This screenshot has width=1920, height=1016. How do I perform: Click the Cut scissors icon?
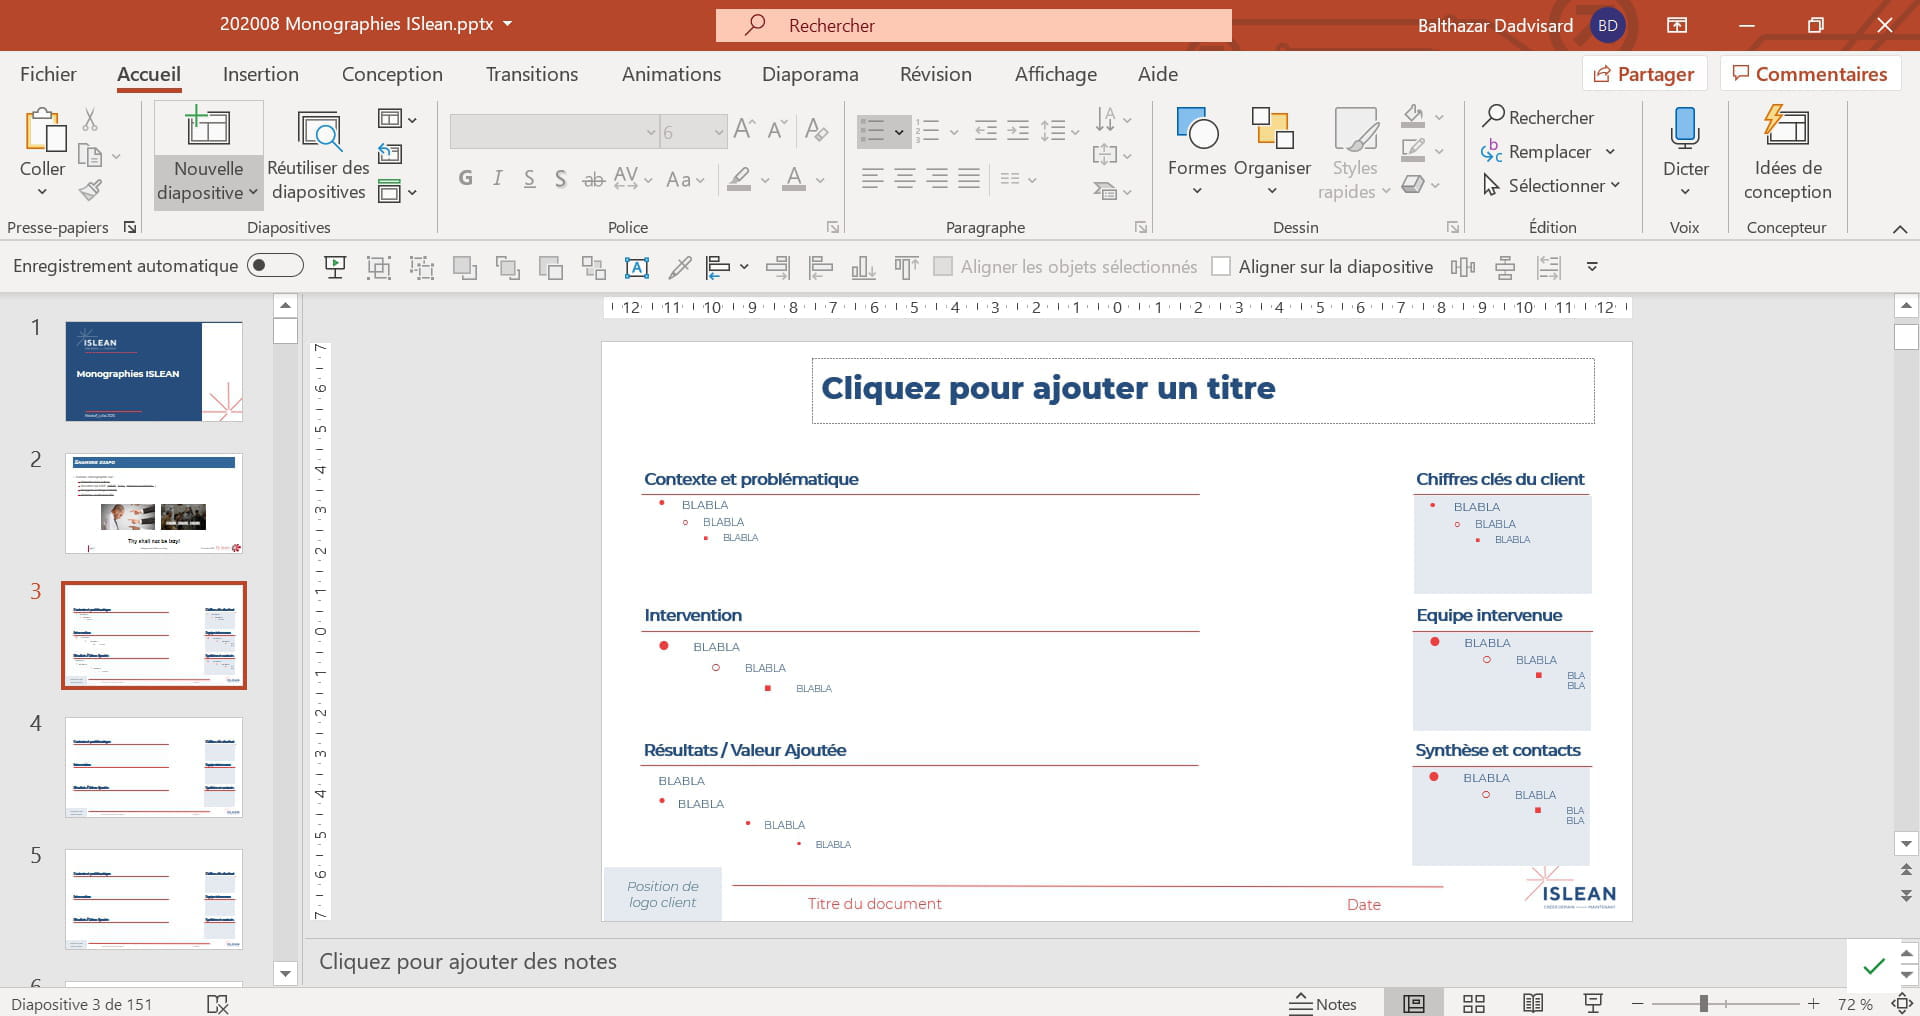pos(90,120)
